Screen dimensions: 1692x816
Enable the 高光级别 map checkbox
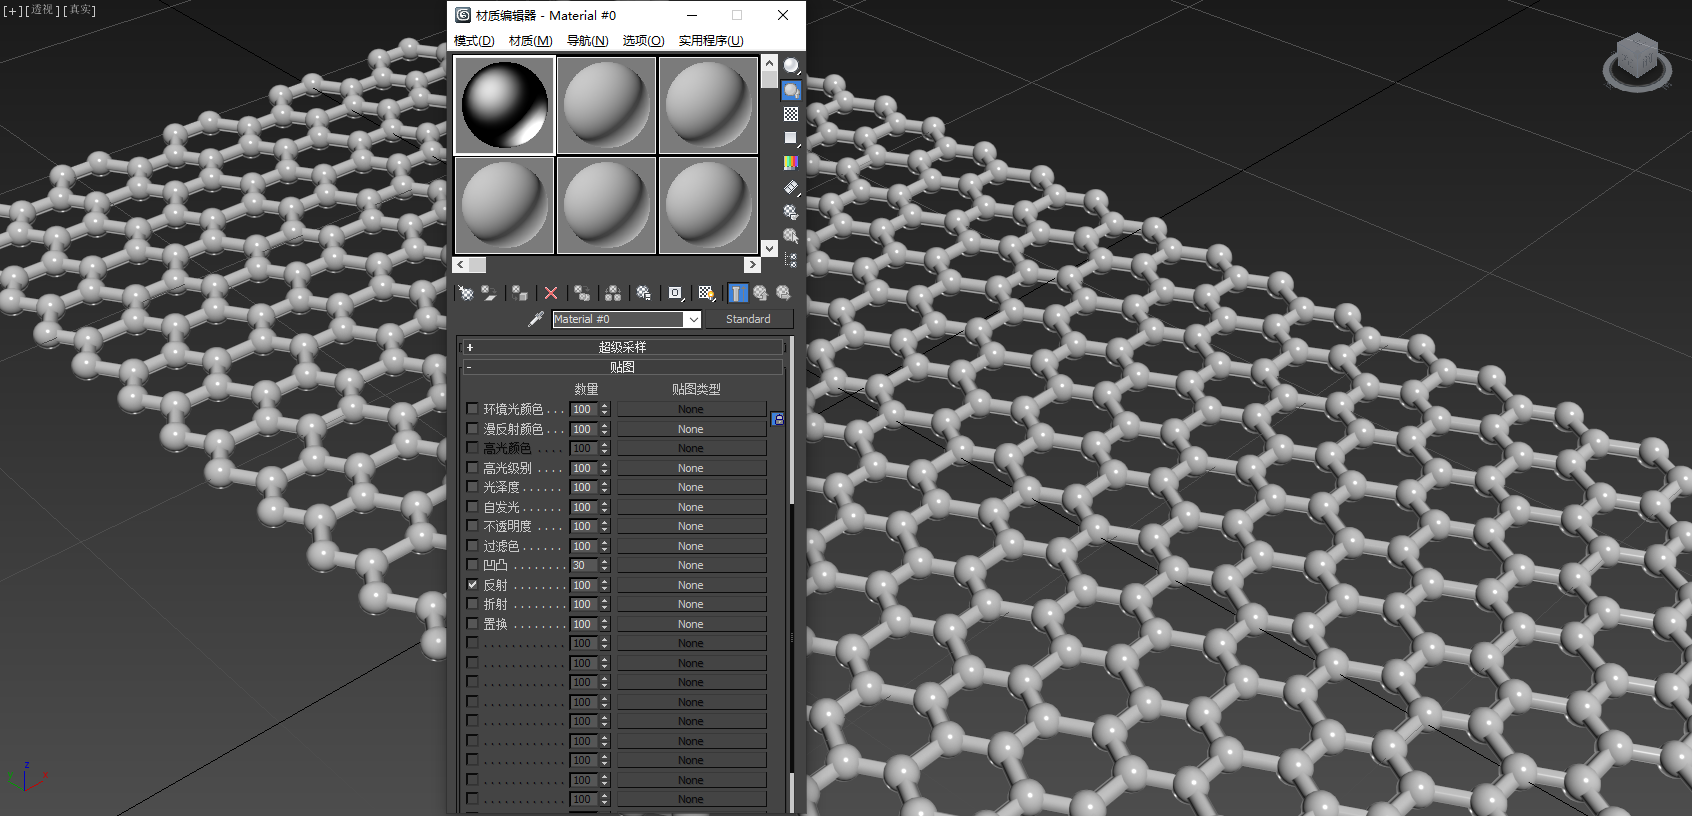(x=472, y=468)
